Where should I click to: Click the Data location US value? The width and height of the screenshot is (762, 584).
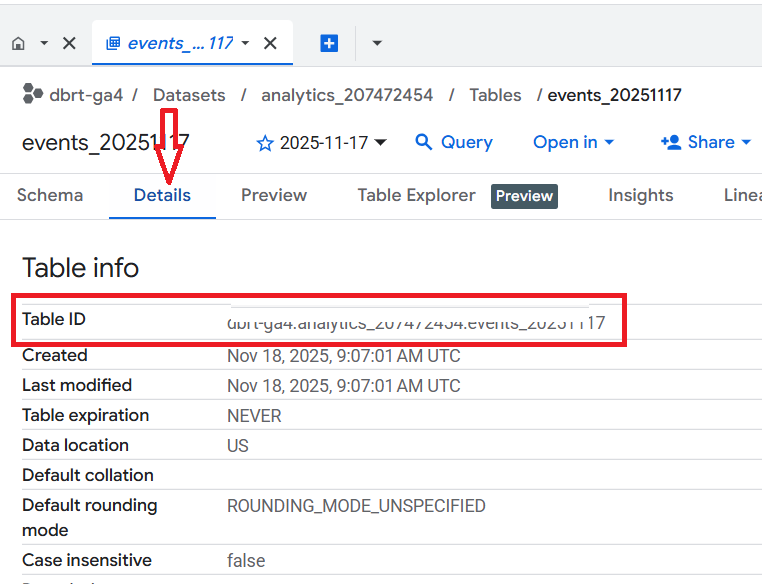coord(238,446)
